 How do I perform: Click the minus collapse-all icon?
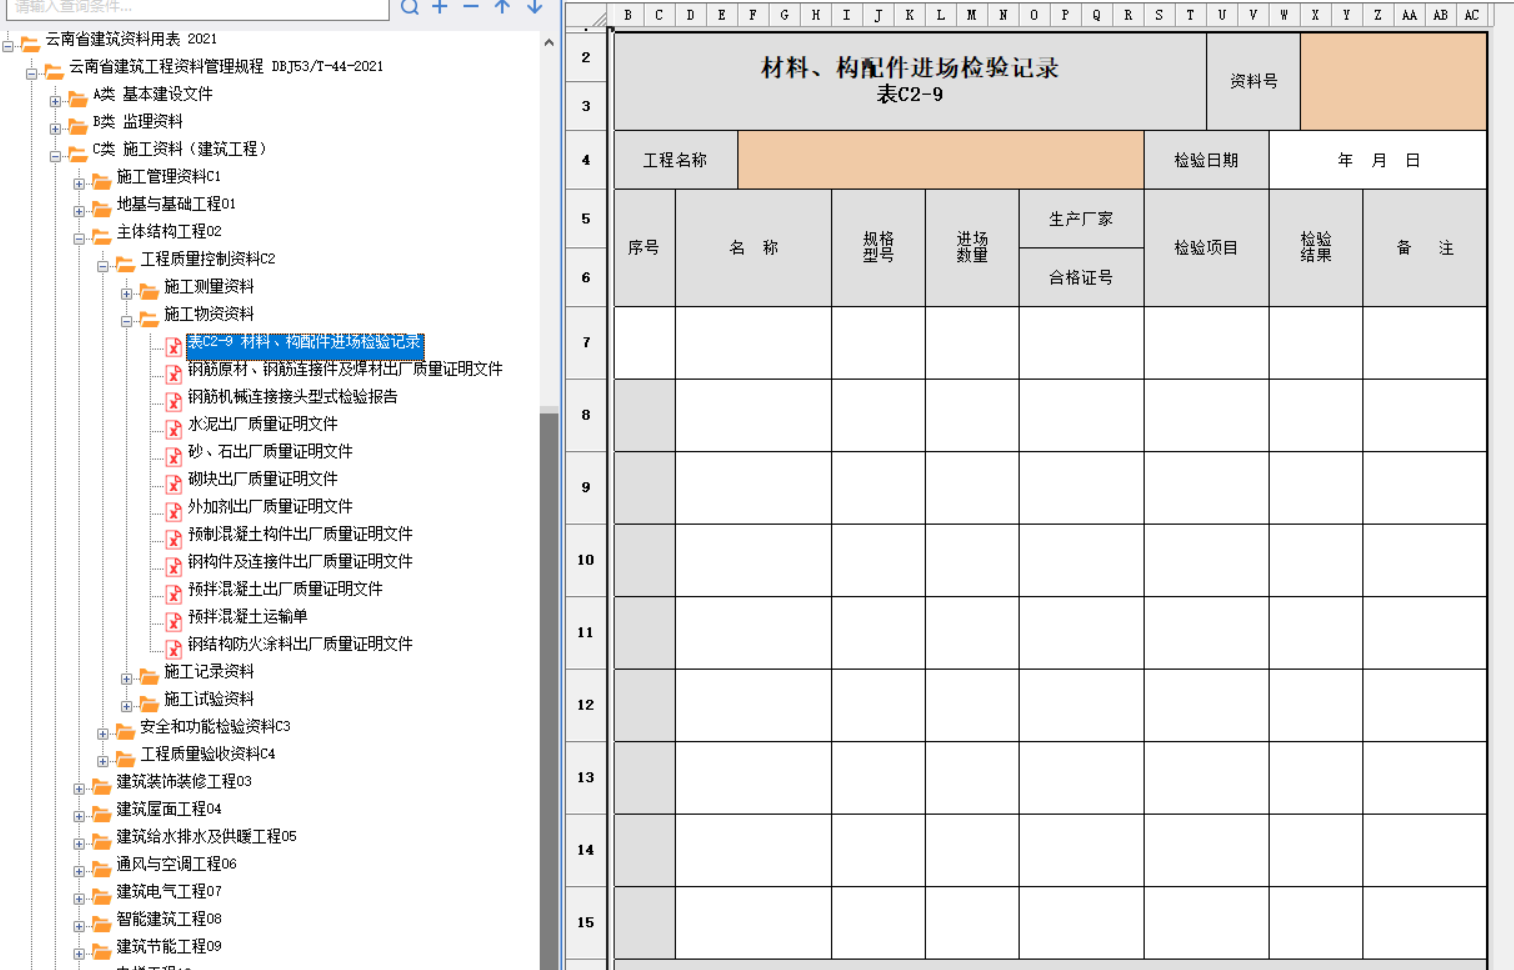(x=471, y=7)
